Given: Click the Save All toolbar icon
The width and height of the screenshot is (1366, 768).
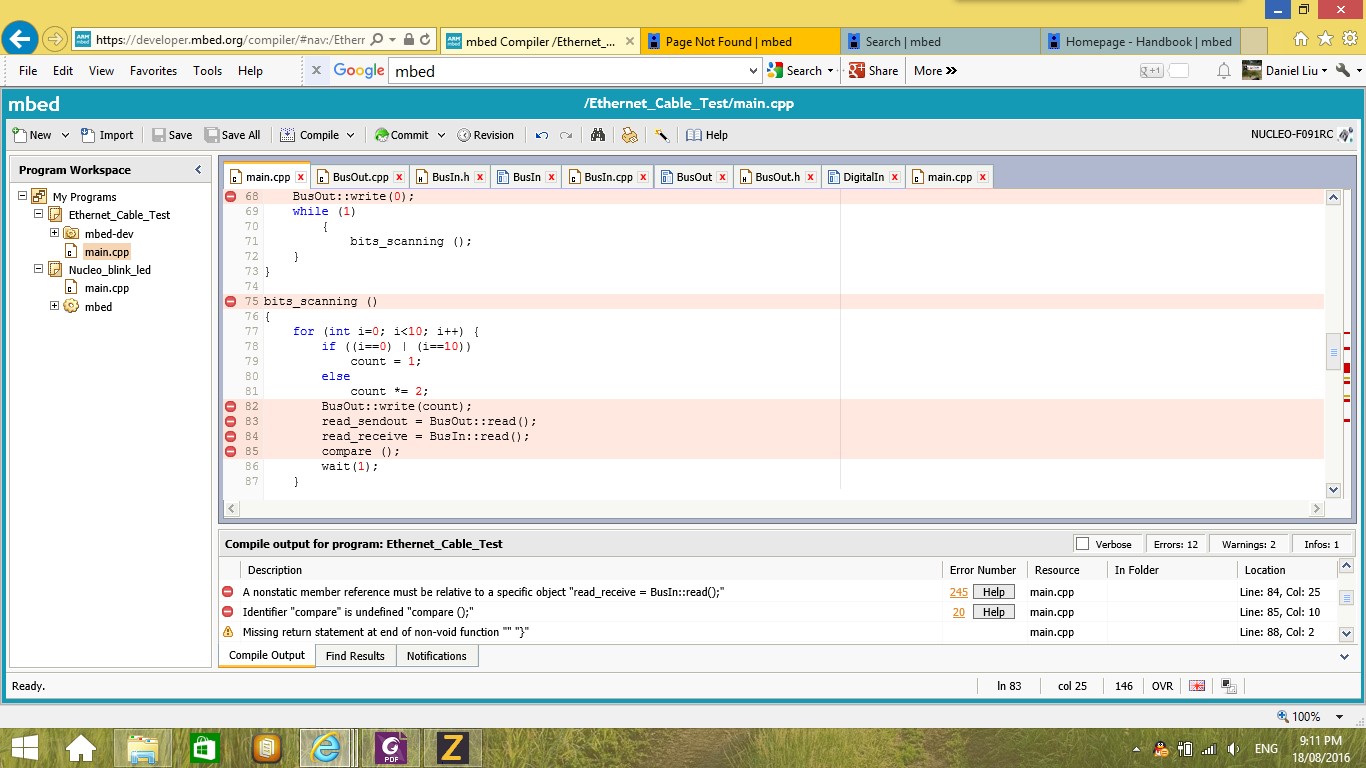Looking at the screenshot, I should 232,135.
